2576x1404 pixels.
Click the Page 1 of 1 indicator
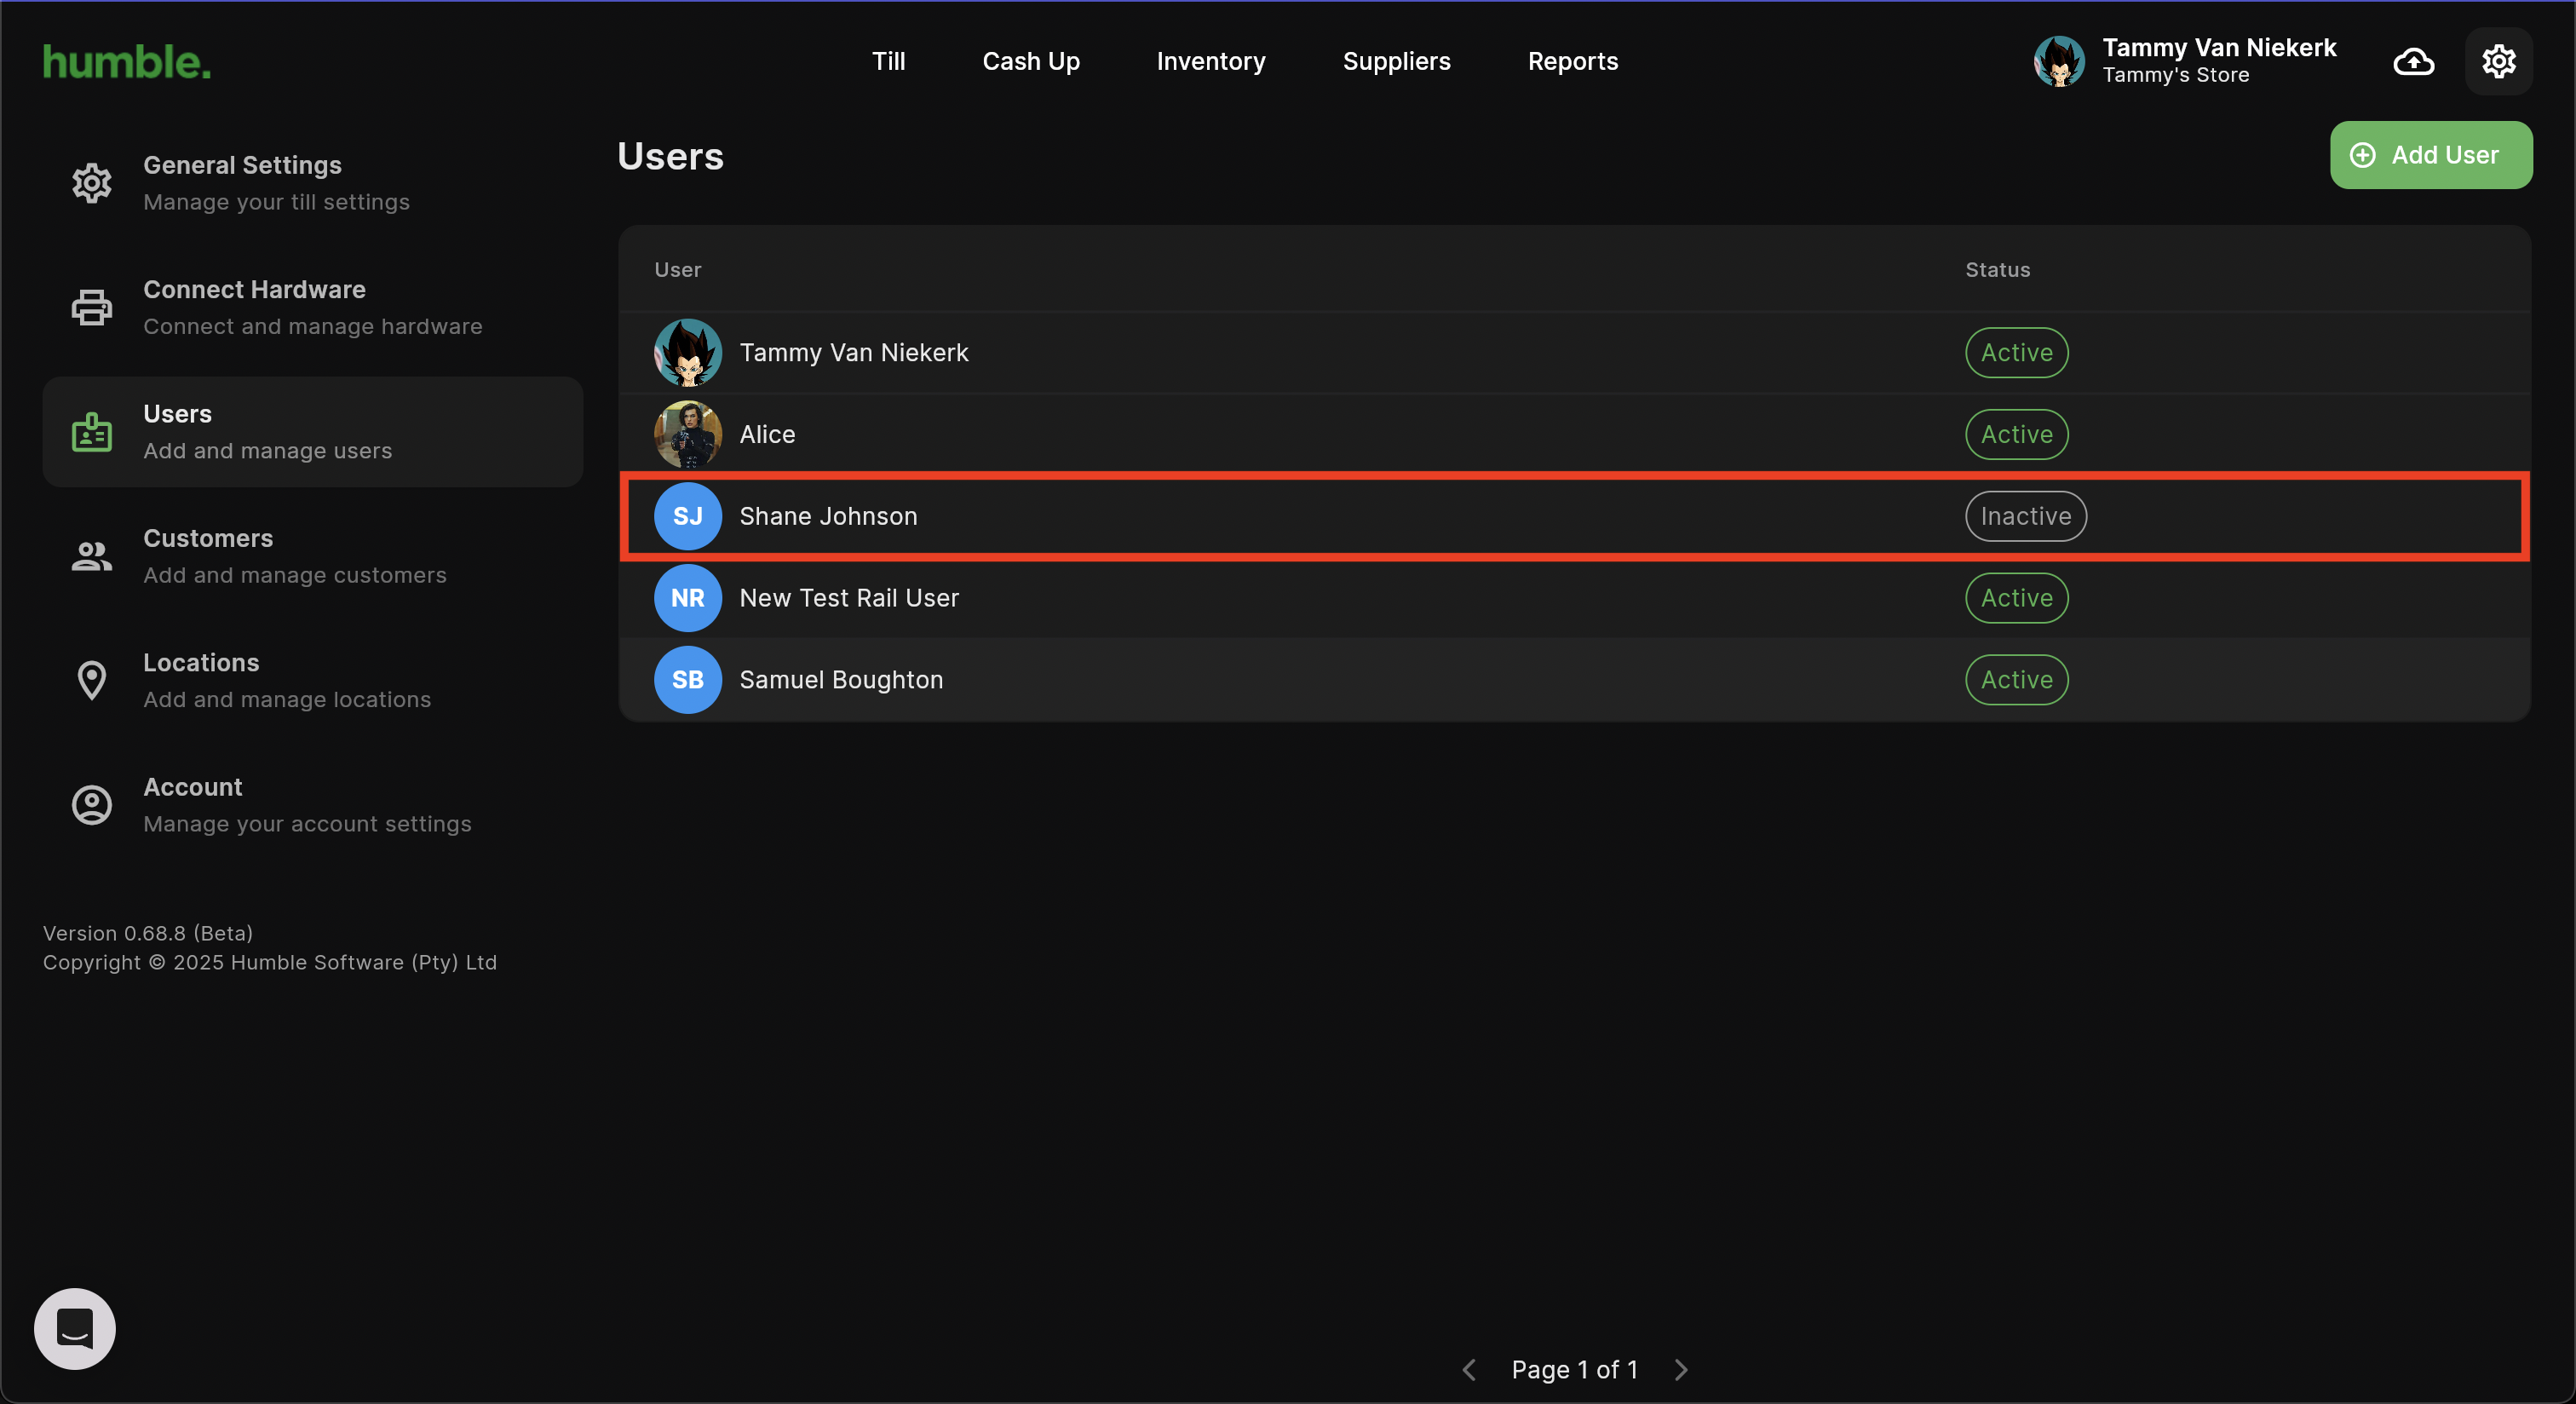click(x=1574, y=1370)
